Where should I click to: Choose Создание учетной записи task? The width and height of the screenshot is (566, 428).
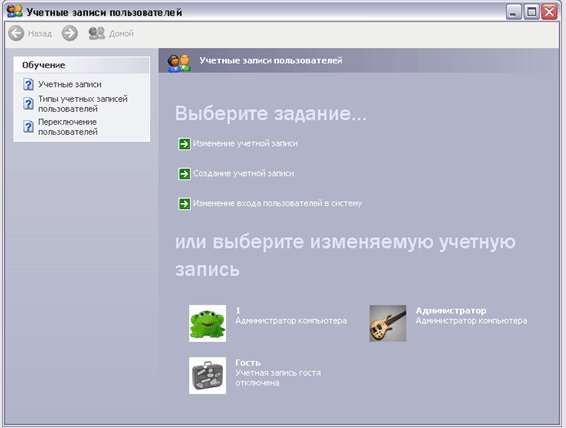[x=244, y=174]
